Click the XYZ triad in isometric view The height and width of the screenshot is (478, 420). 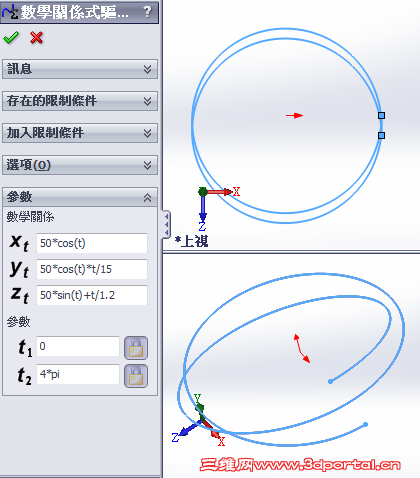click(199, 420)
